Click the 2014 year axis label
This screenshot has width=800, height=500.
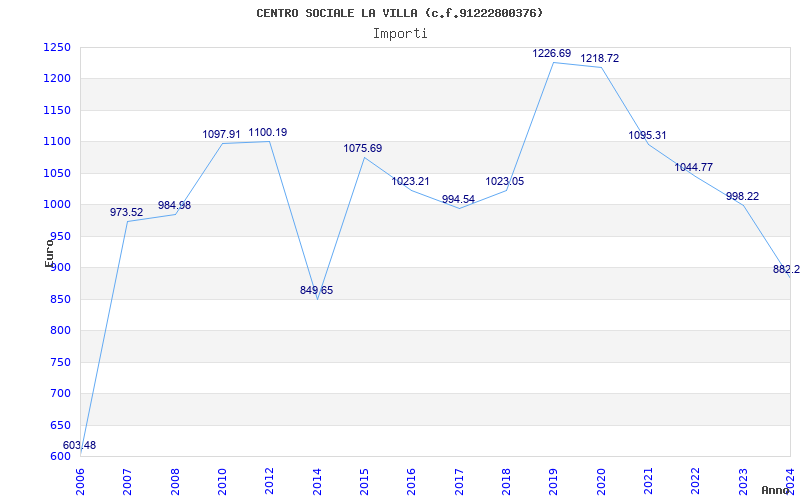pyautogui.click(x=317, y=481)
